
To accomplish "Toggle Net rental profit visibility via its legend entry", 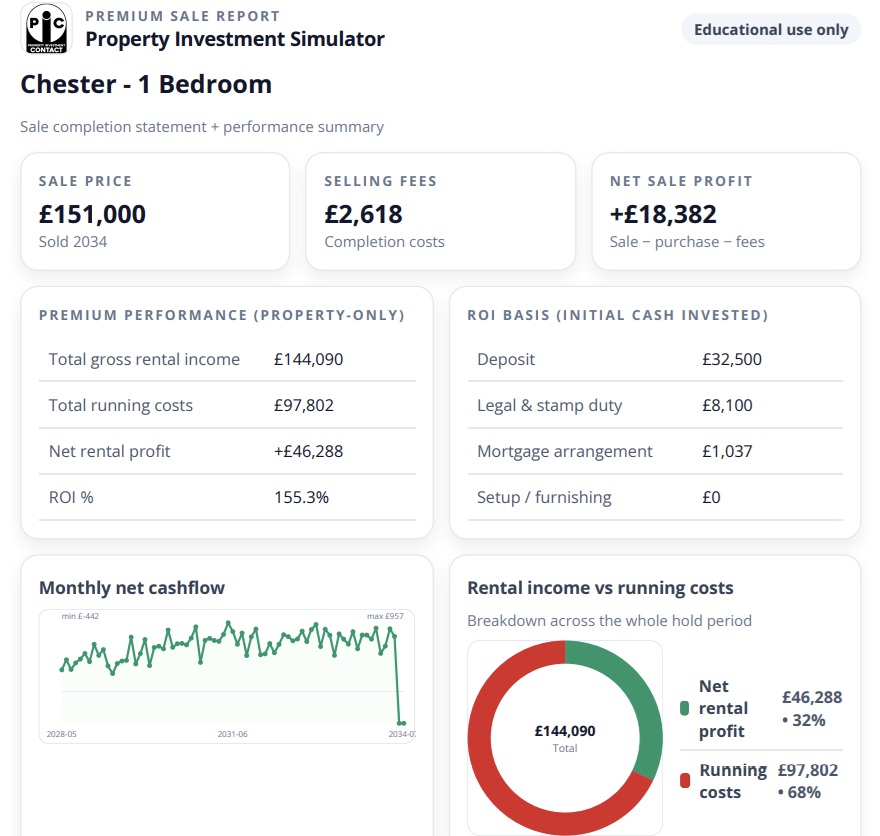I will click(x=721, y=707).
